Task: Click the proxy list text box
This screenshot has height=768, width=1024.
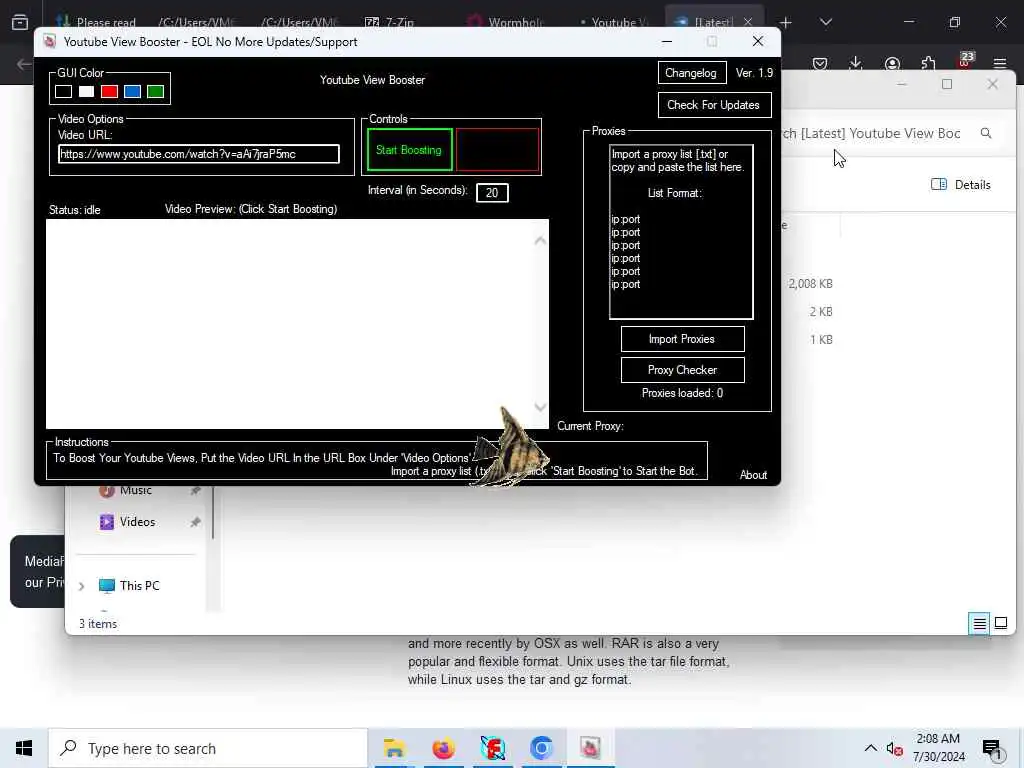Action: coord(680,232)
